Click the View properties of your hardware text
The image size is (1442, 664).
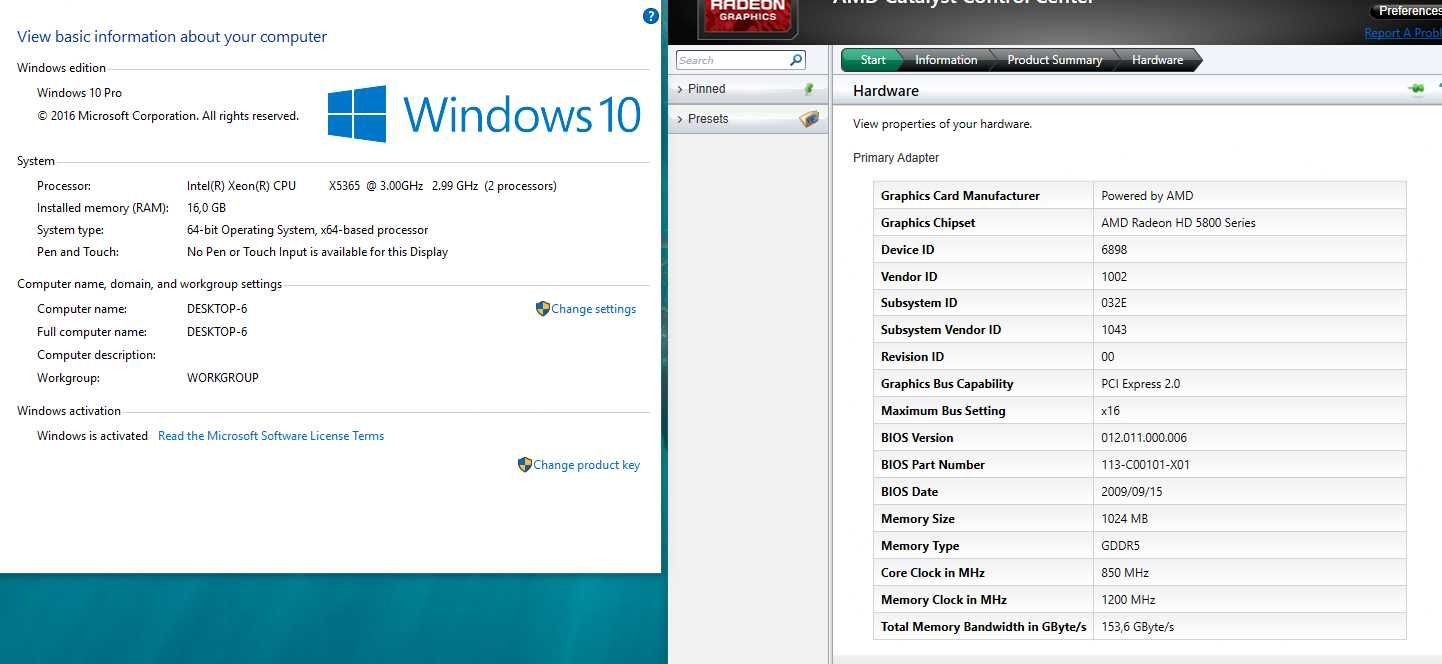click(x=942, y=124)
